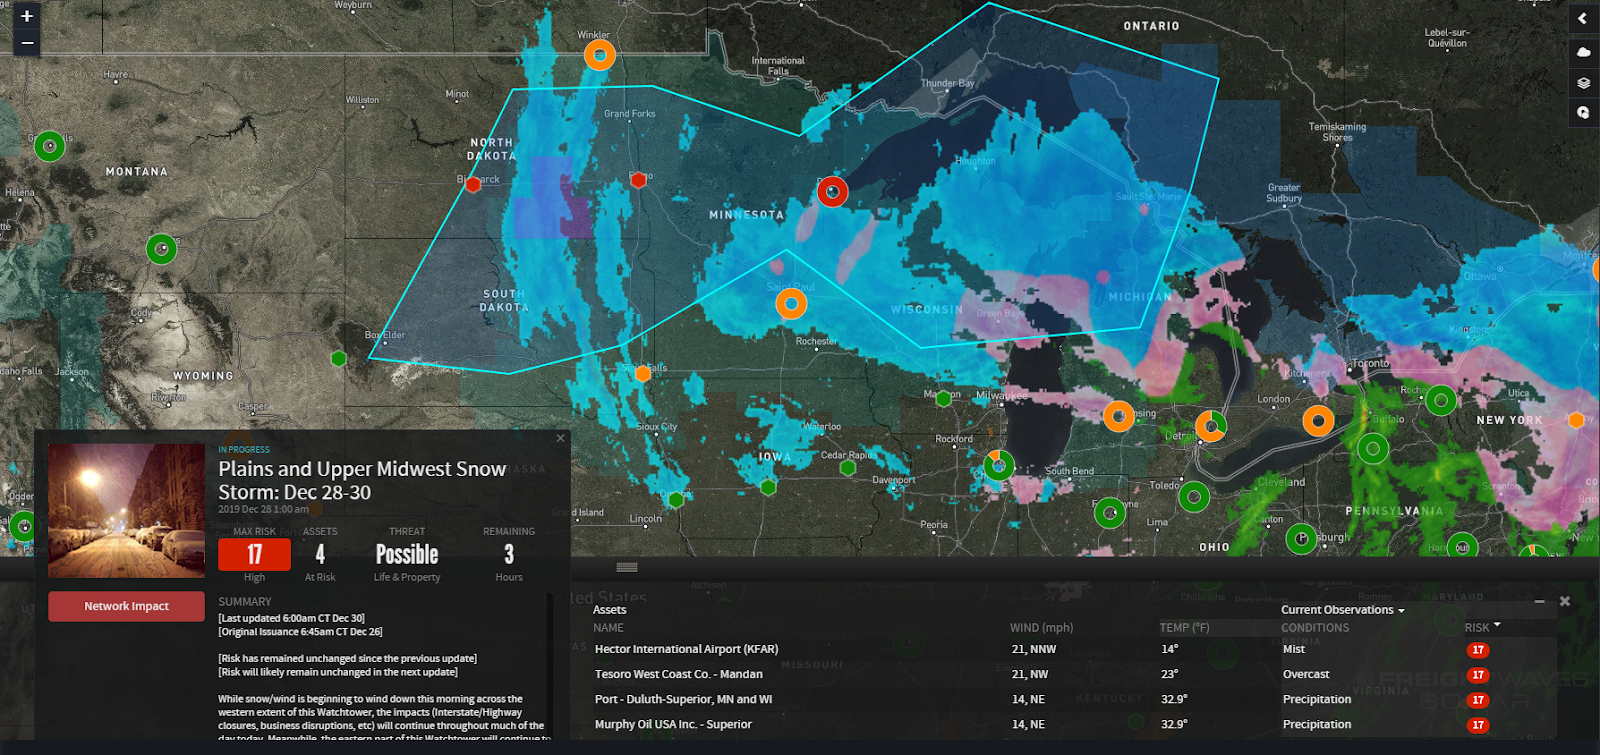Click the Network Impact button

pos(126,606)
